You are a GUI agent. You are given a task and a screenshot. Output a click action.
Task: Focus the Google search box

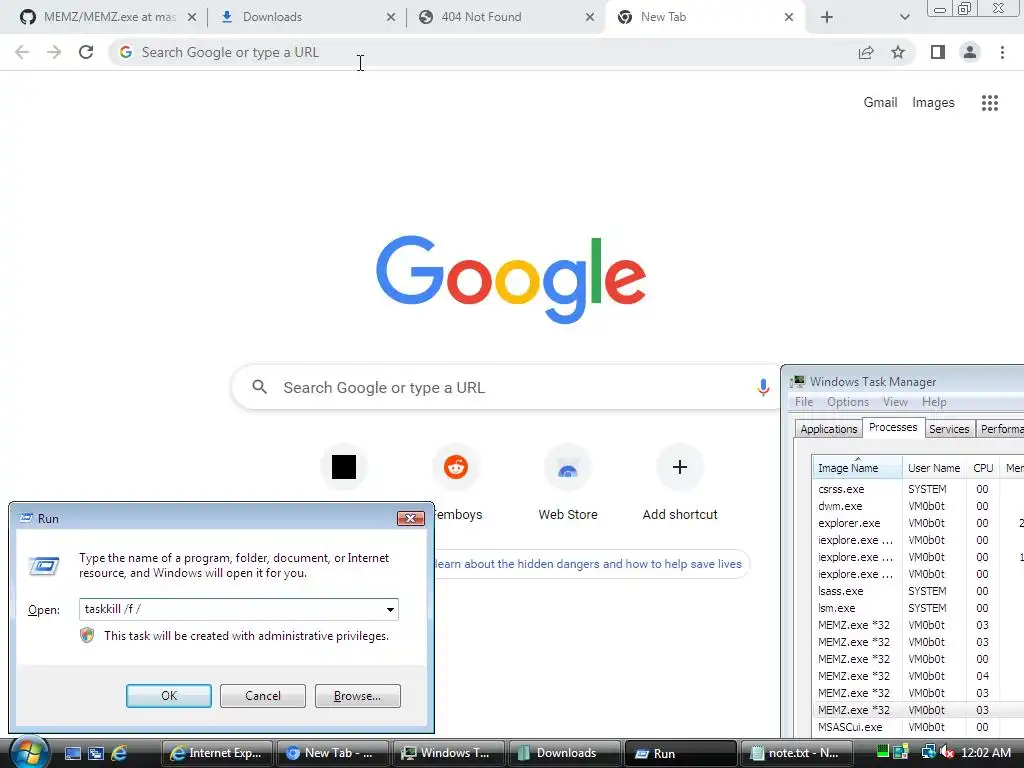tap(506, 387)
